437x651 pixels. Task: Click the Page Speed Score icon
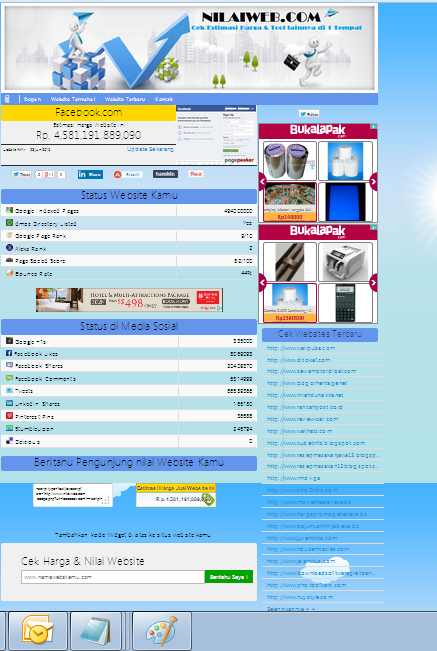(x=9, y=260)
